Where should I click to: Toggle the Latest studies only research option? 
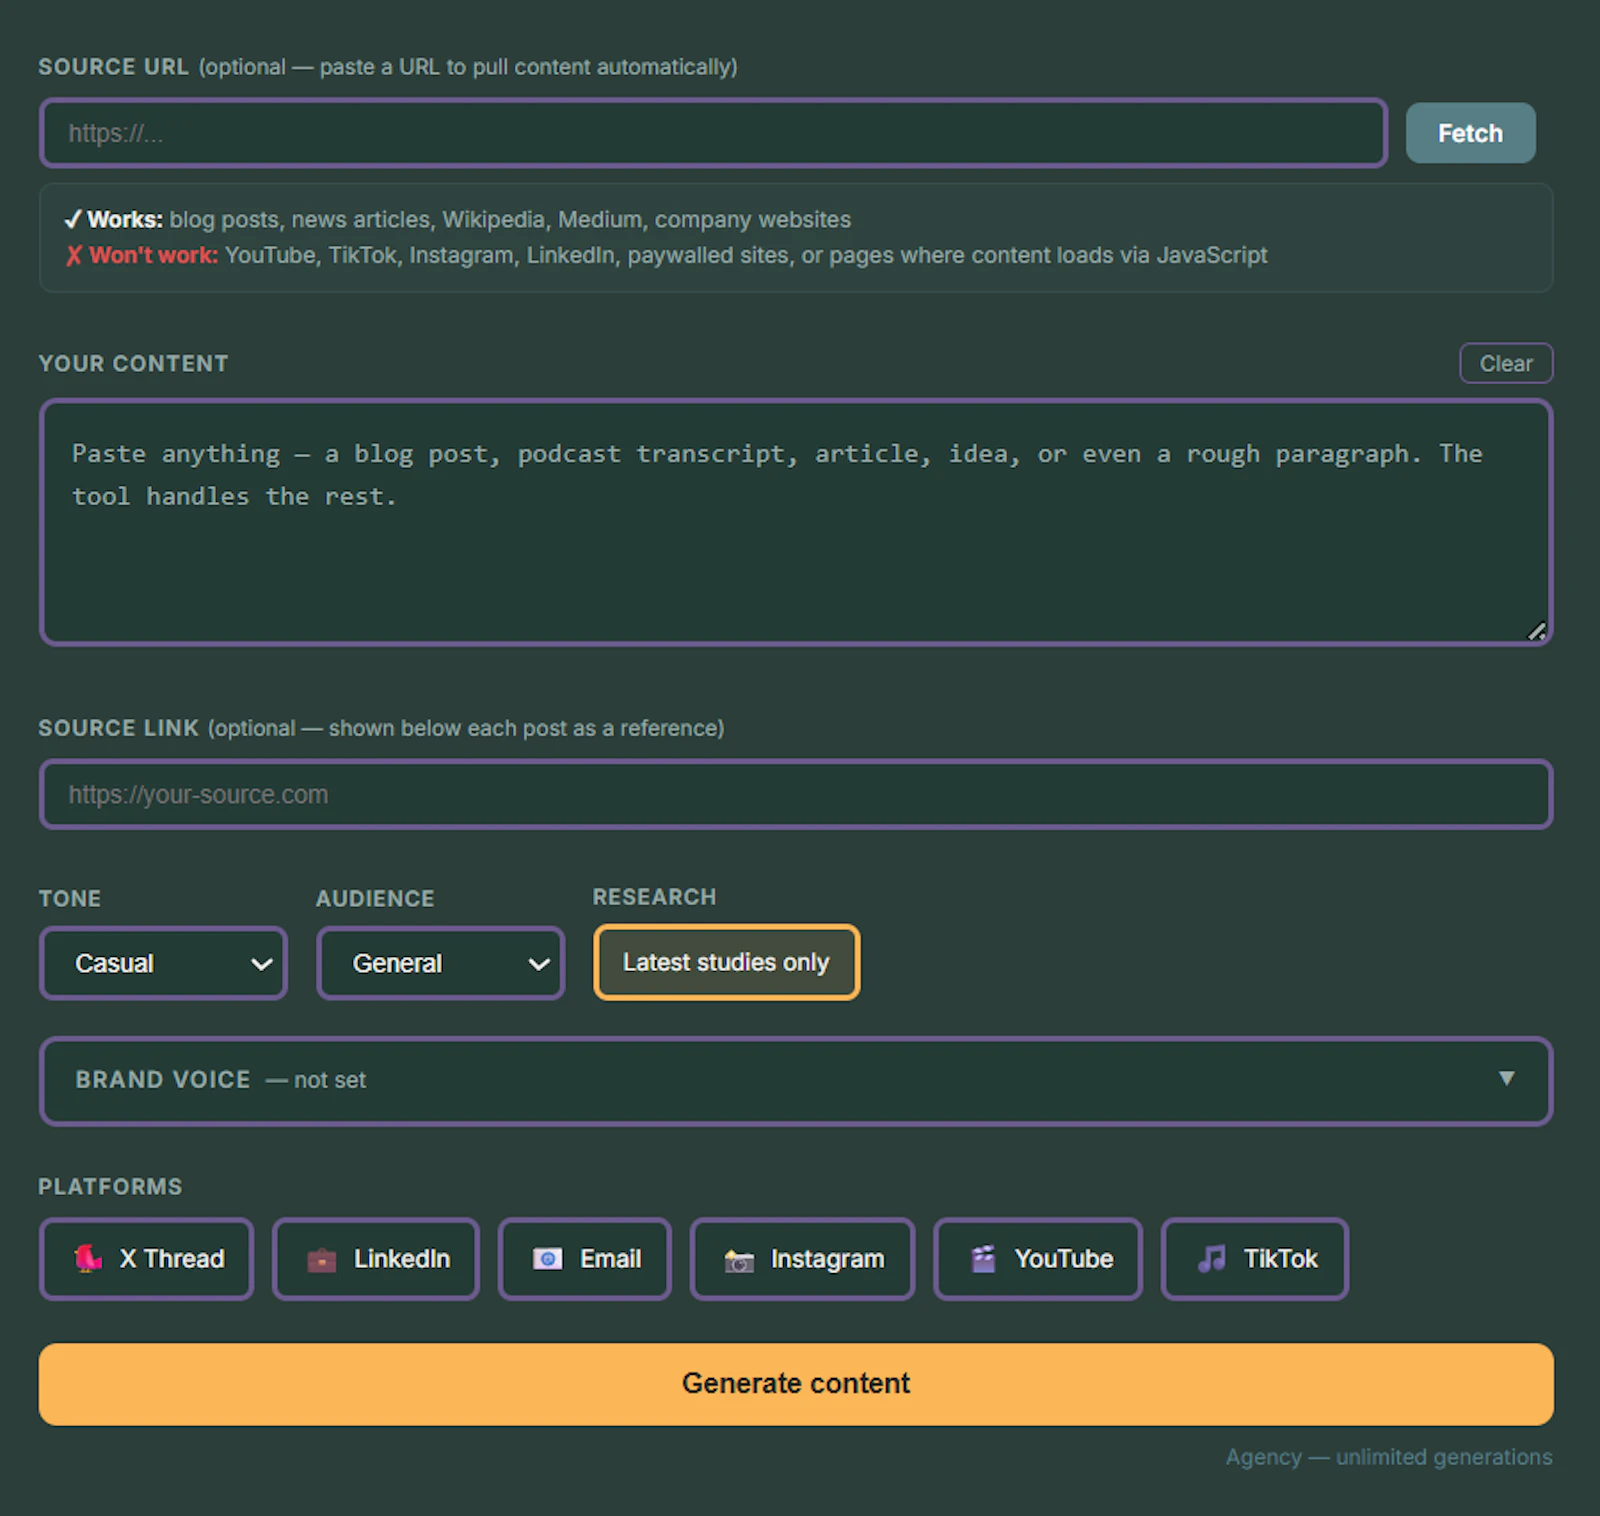coord(726,962)
